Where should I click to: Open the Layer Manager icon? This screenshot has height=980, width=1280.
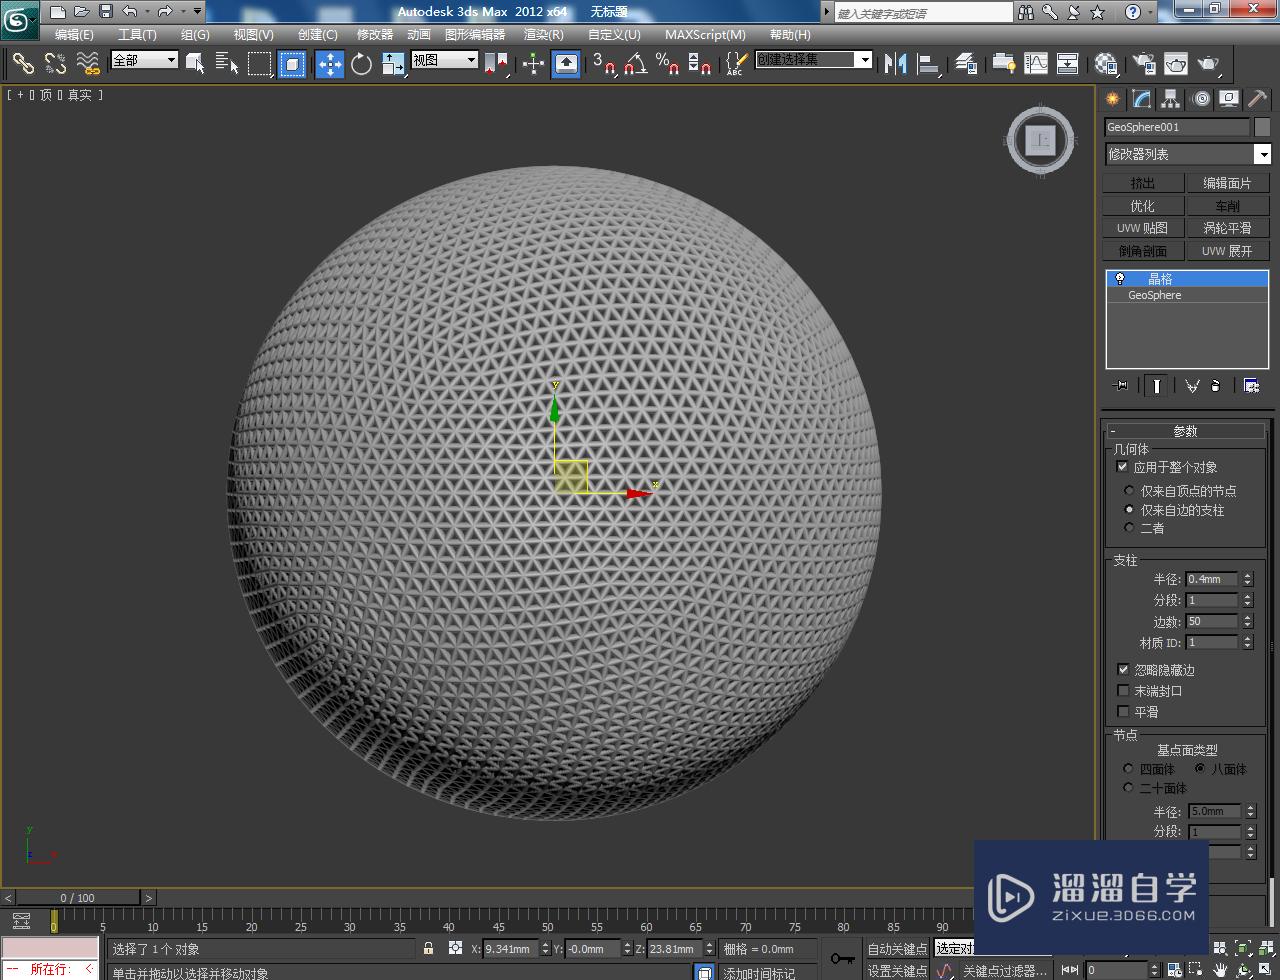coord(965,64)
